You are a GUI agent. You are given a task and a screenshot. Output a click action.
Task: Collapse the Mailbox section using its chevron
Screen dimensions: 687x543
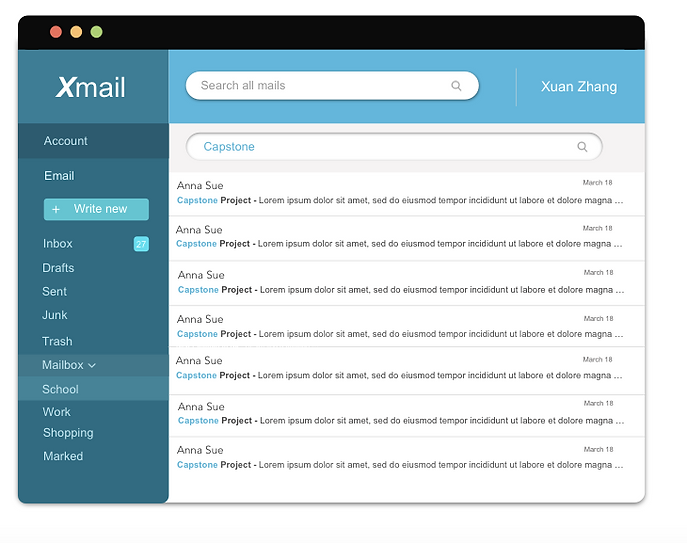click(x=92, y=366)
